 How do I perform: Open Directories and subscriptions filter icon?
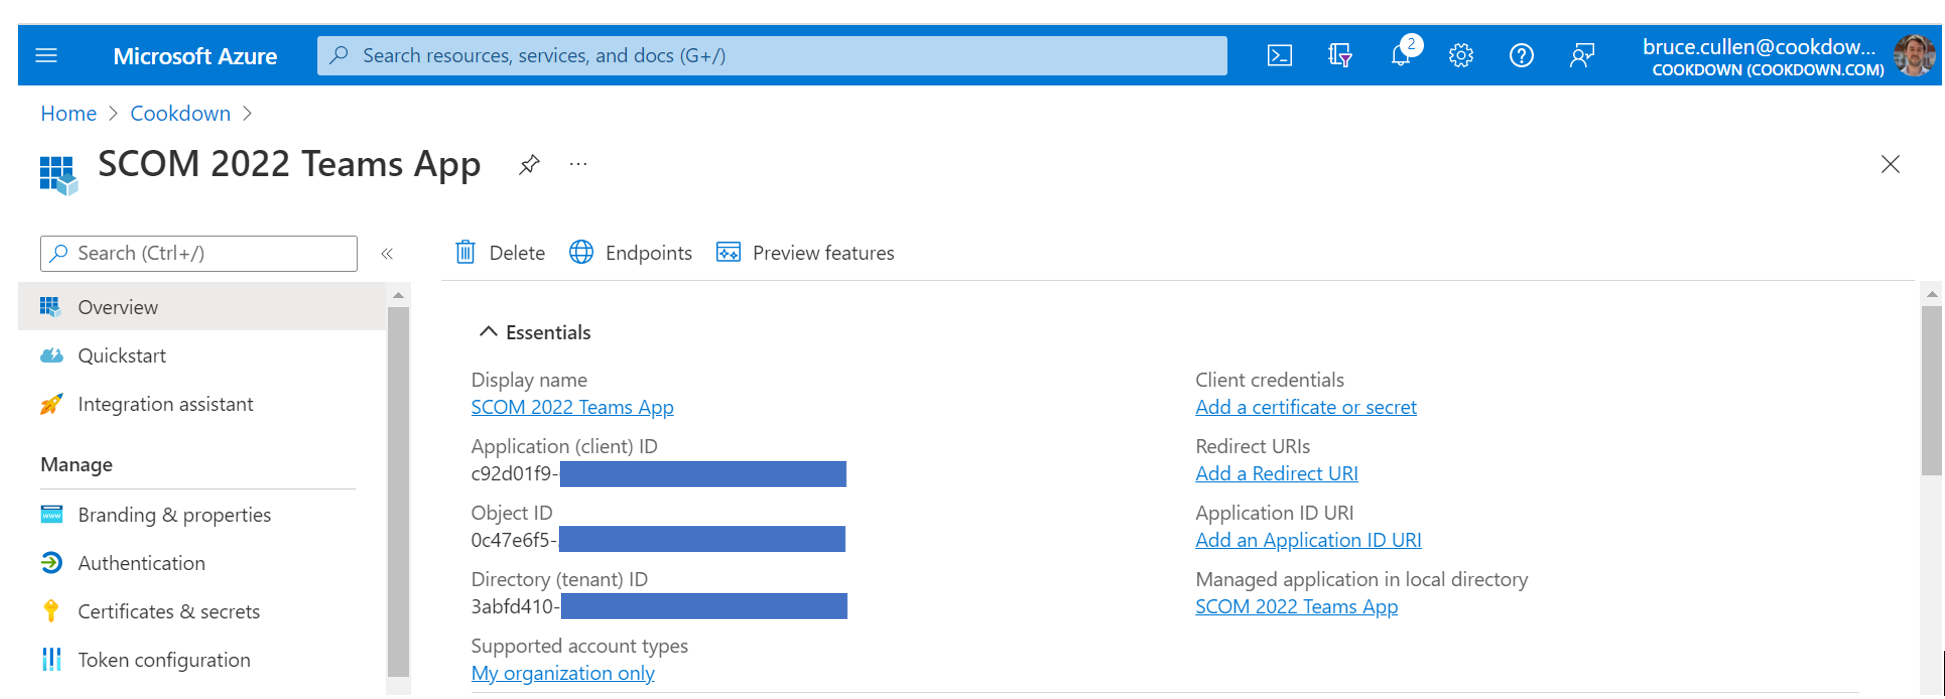(x=1340, y=56)
